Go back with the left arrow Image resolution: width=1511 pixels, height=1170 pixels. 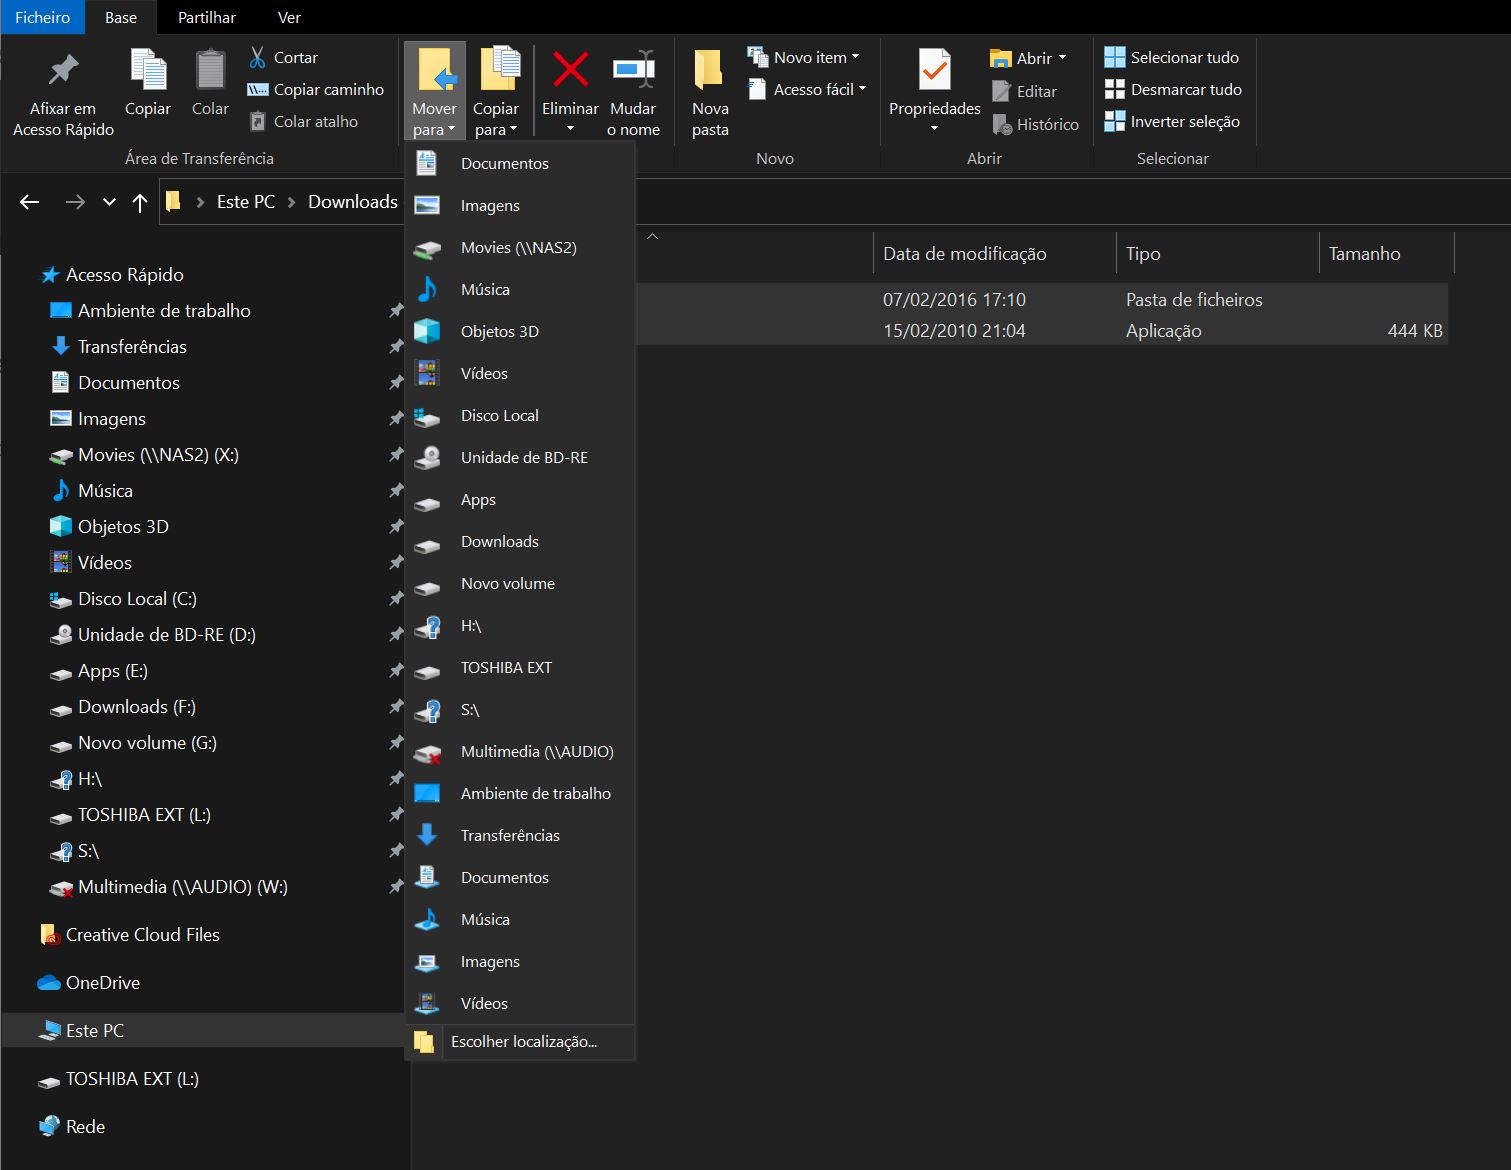(30, 202)
